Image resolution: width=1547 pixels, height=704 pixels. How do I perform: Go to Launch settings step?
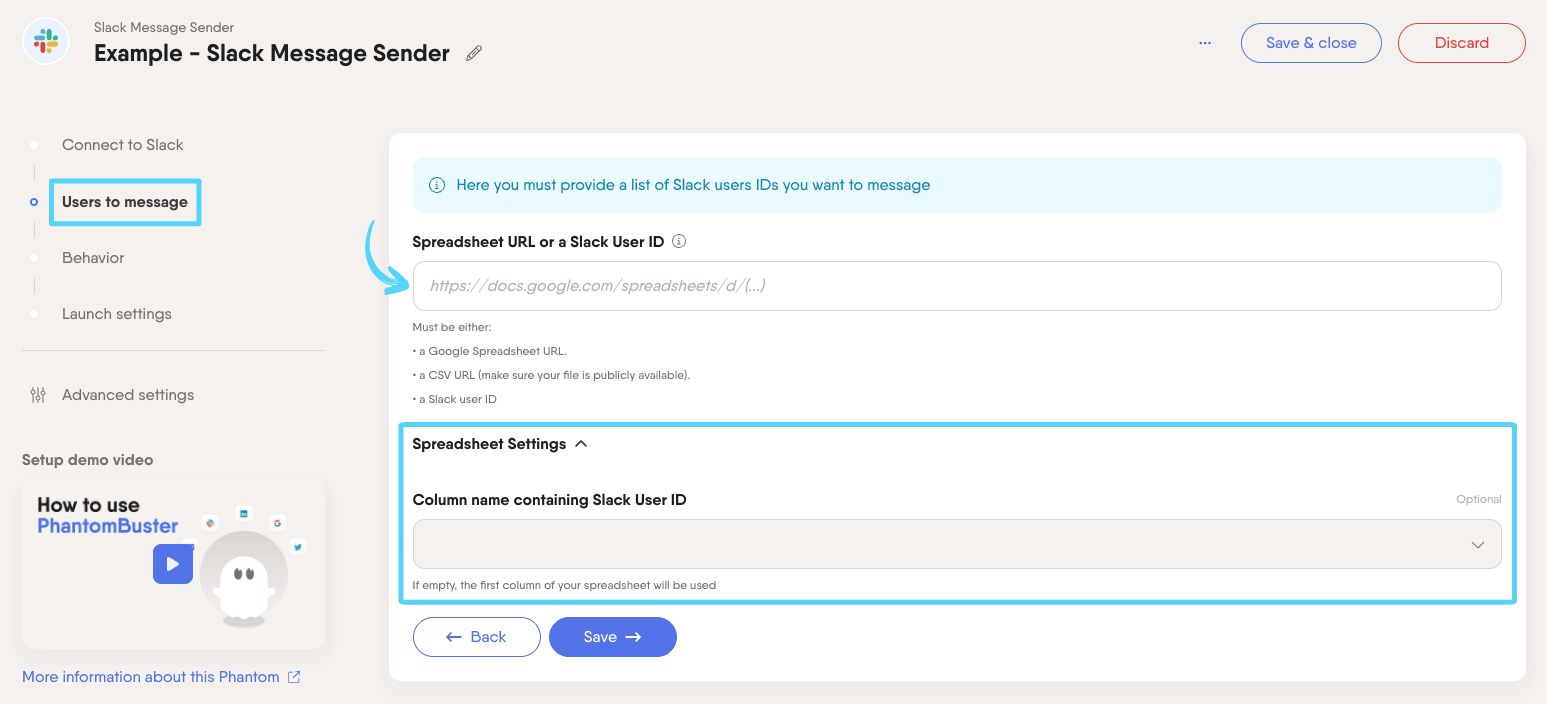pyautogui.click(x=116, y=314)
